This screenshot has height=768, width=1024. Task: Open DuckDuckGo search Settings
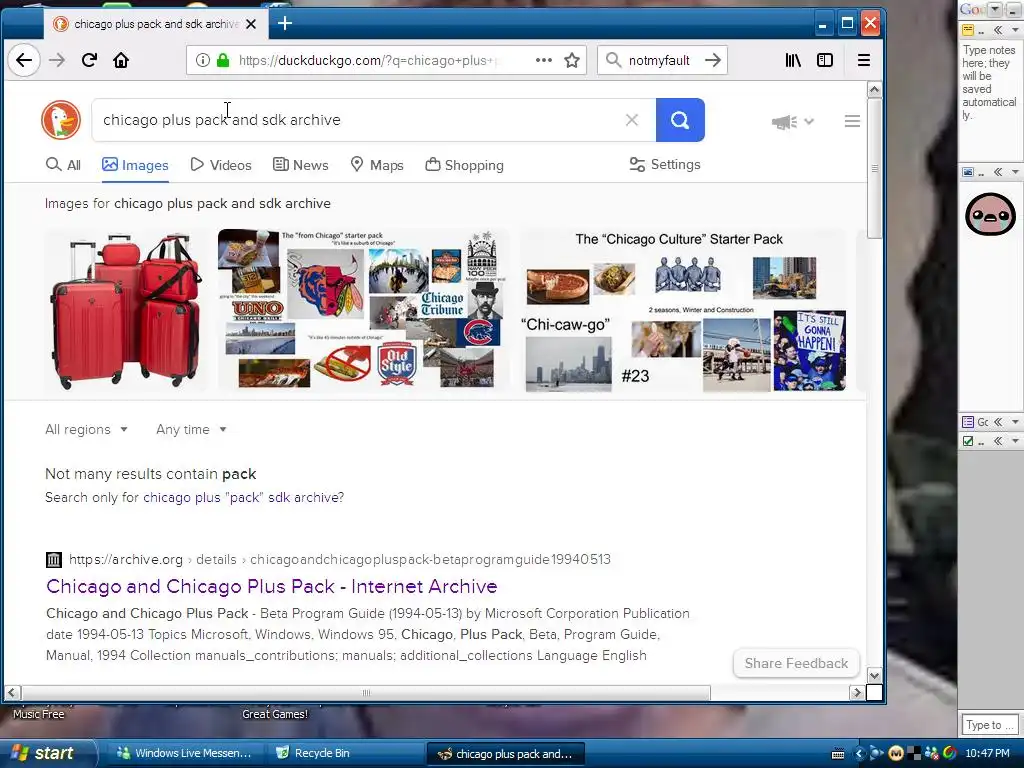point(665,165)
